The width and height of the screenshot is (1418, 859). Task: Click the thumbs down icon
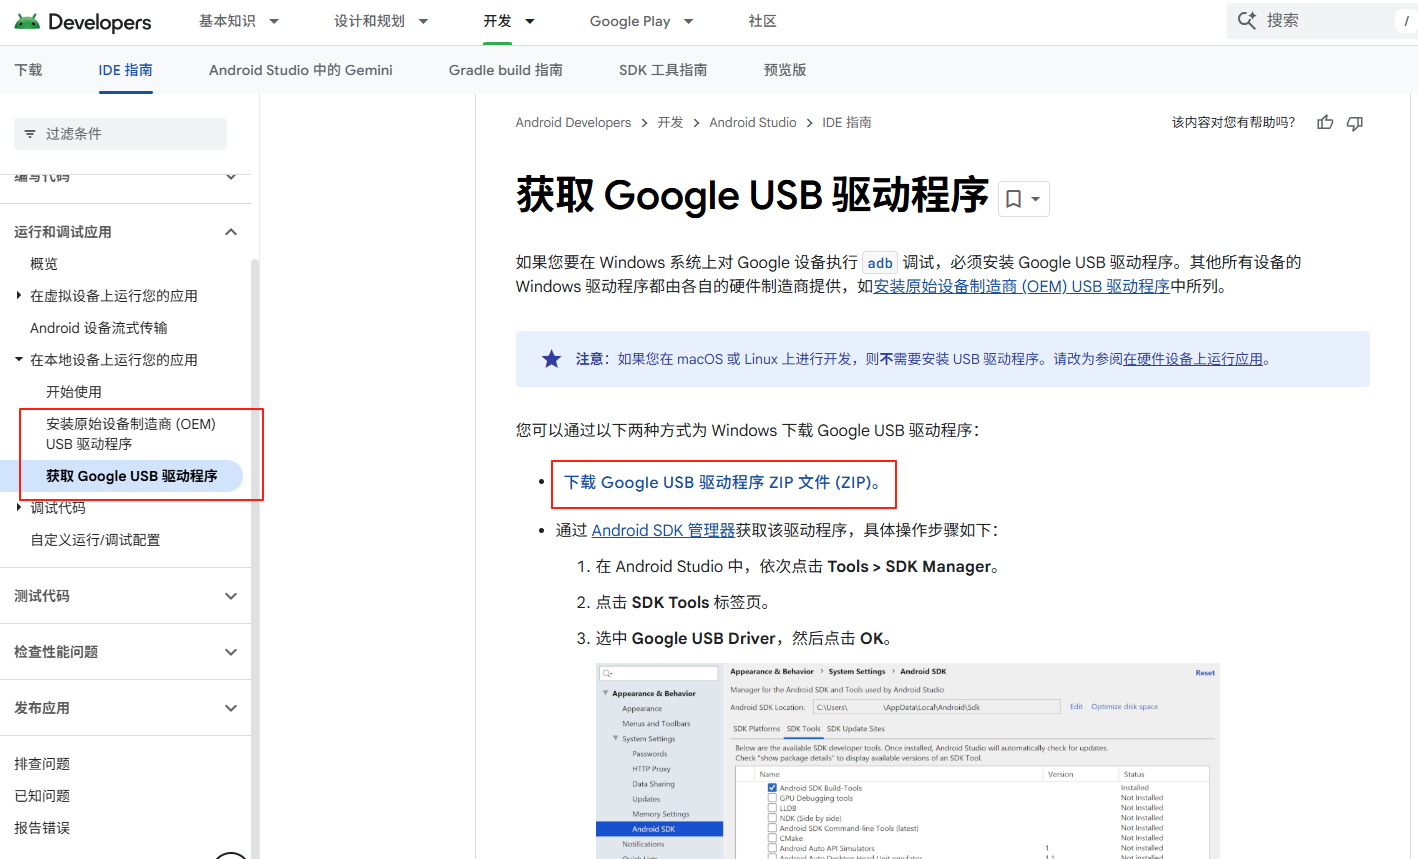tap(1355, 122)
